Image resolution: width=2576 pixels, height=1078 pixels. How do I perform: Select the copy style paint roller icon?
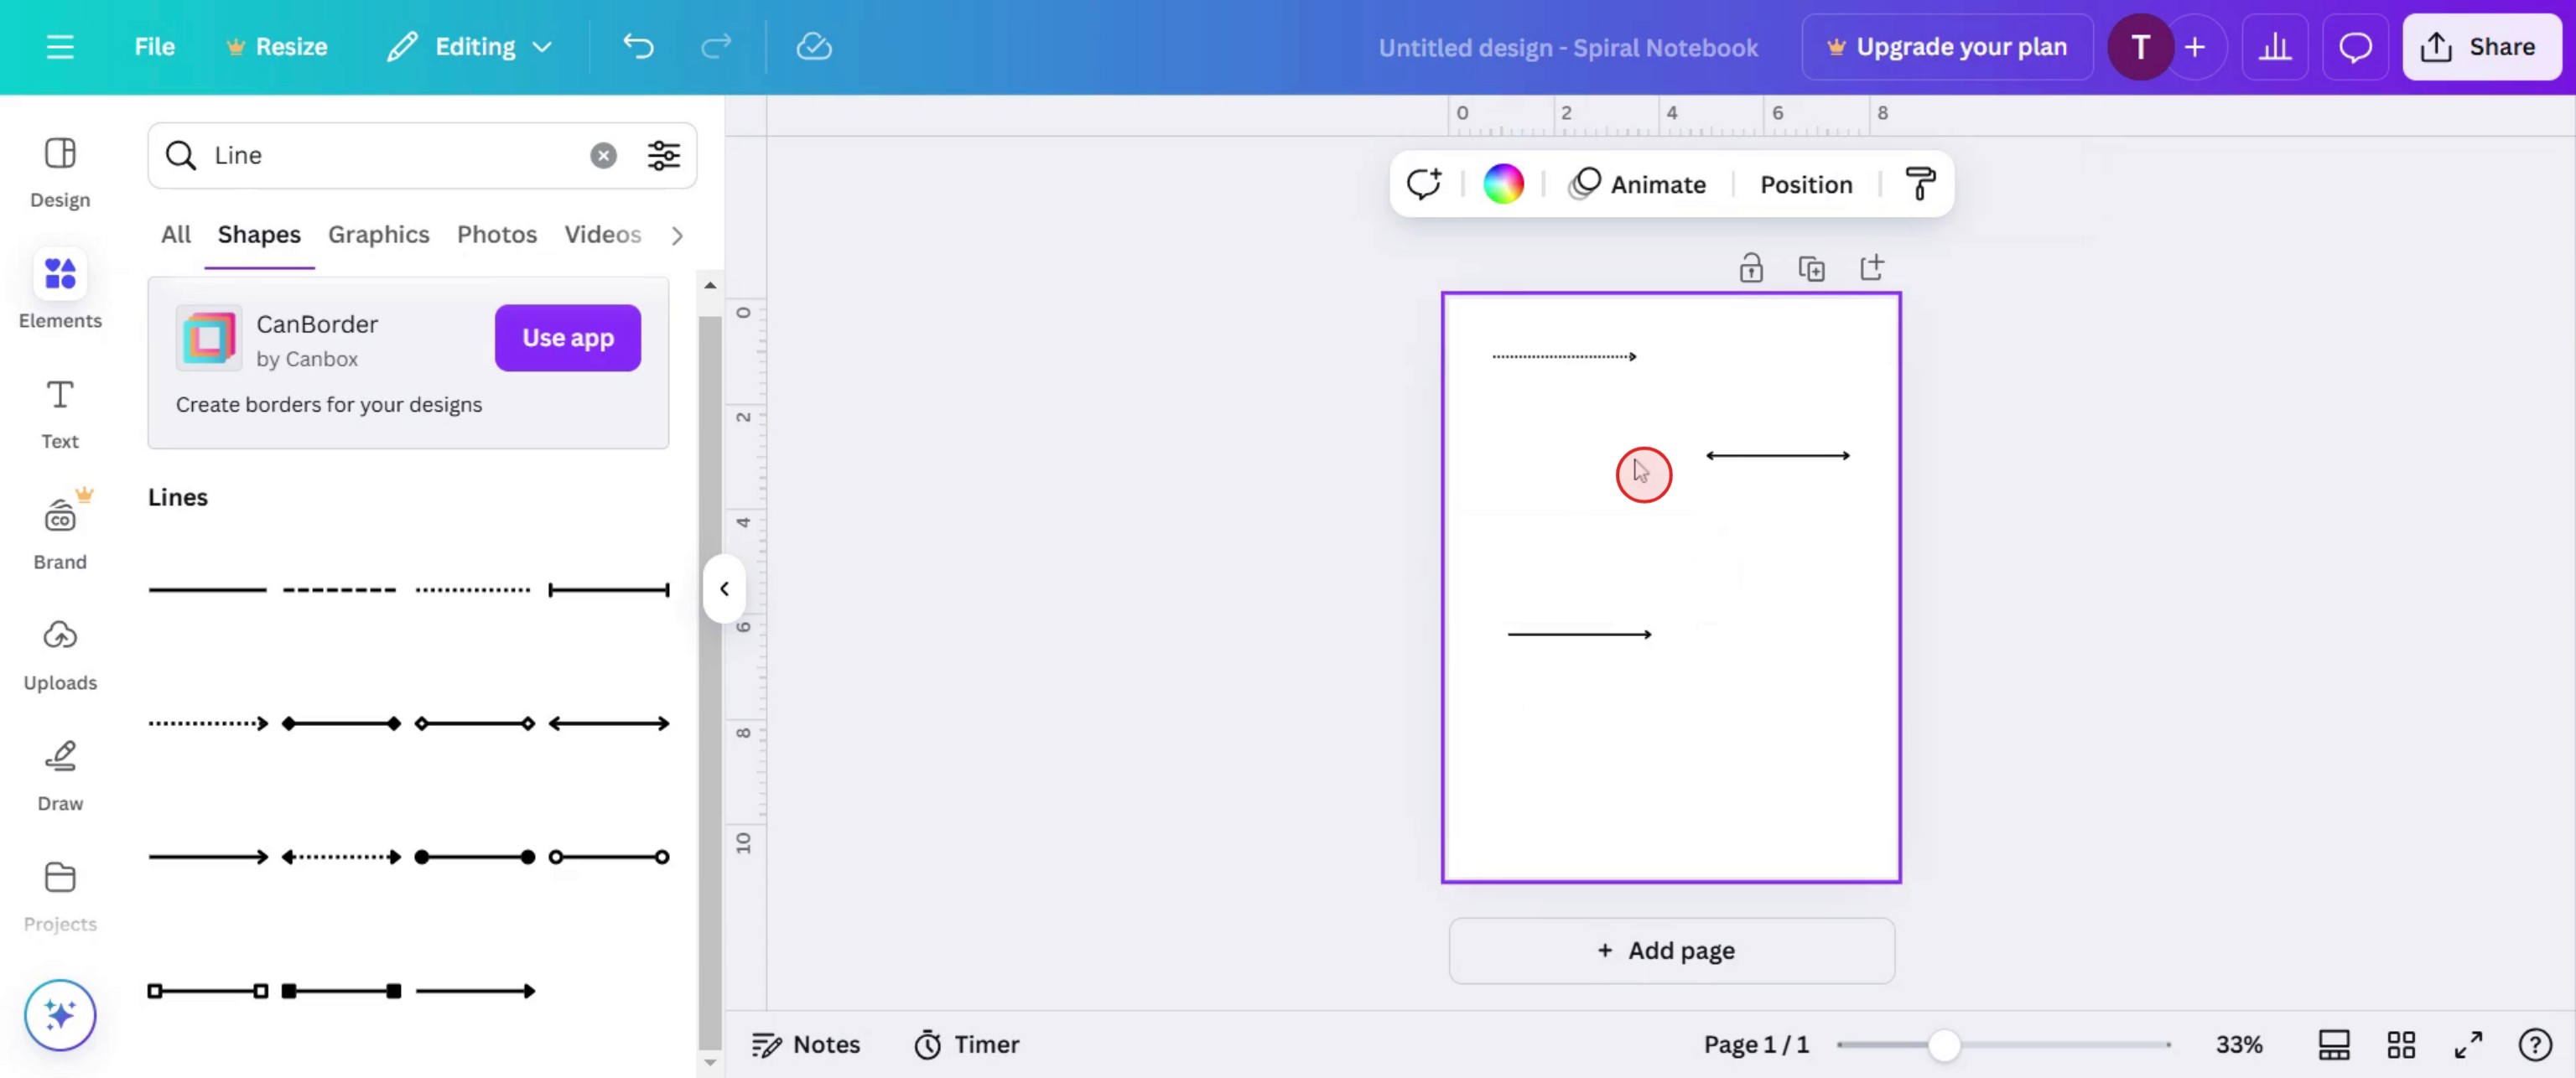click(1920, 184)
